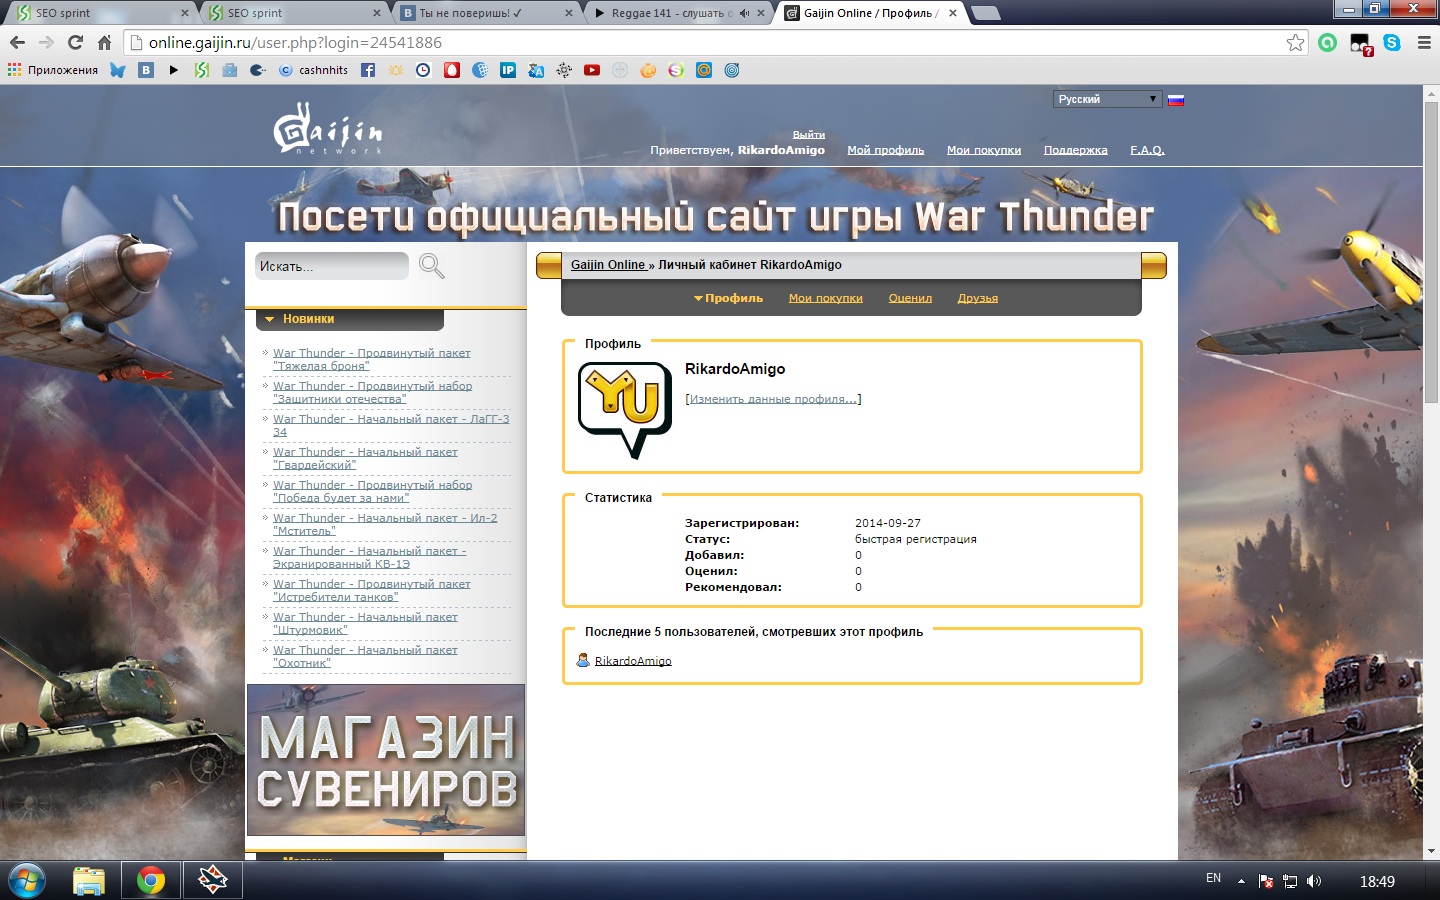Collapse the Новинки sidebar section
The height and width of the screenshot is (900, 1440).
tap(270, 319)
